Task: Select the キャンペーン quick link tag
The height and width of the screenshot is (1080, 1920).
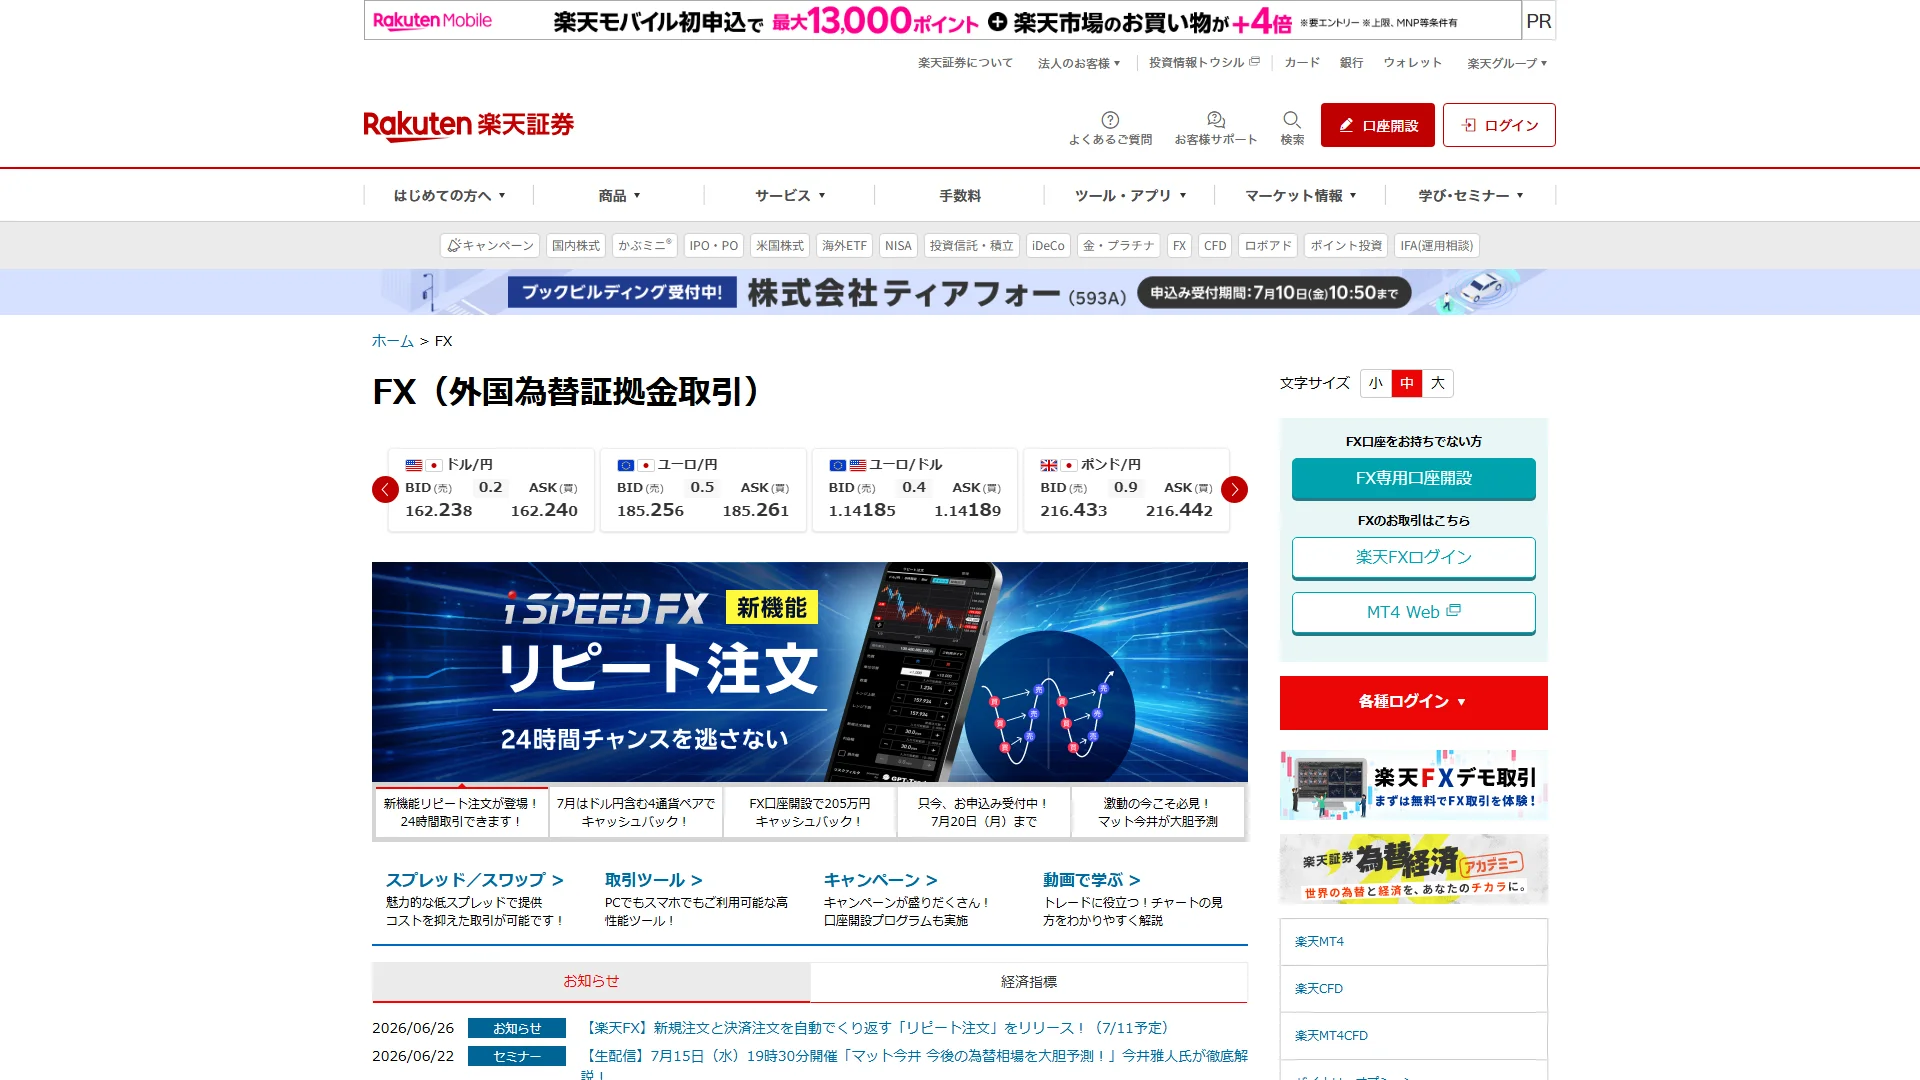Action: tap(490, 245)
